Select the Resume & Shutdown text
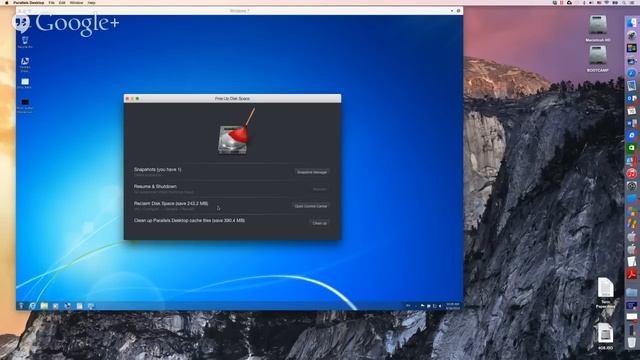The width and height of the screenshot is (640, 360). click(x=155, y=186)
